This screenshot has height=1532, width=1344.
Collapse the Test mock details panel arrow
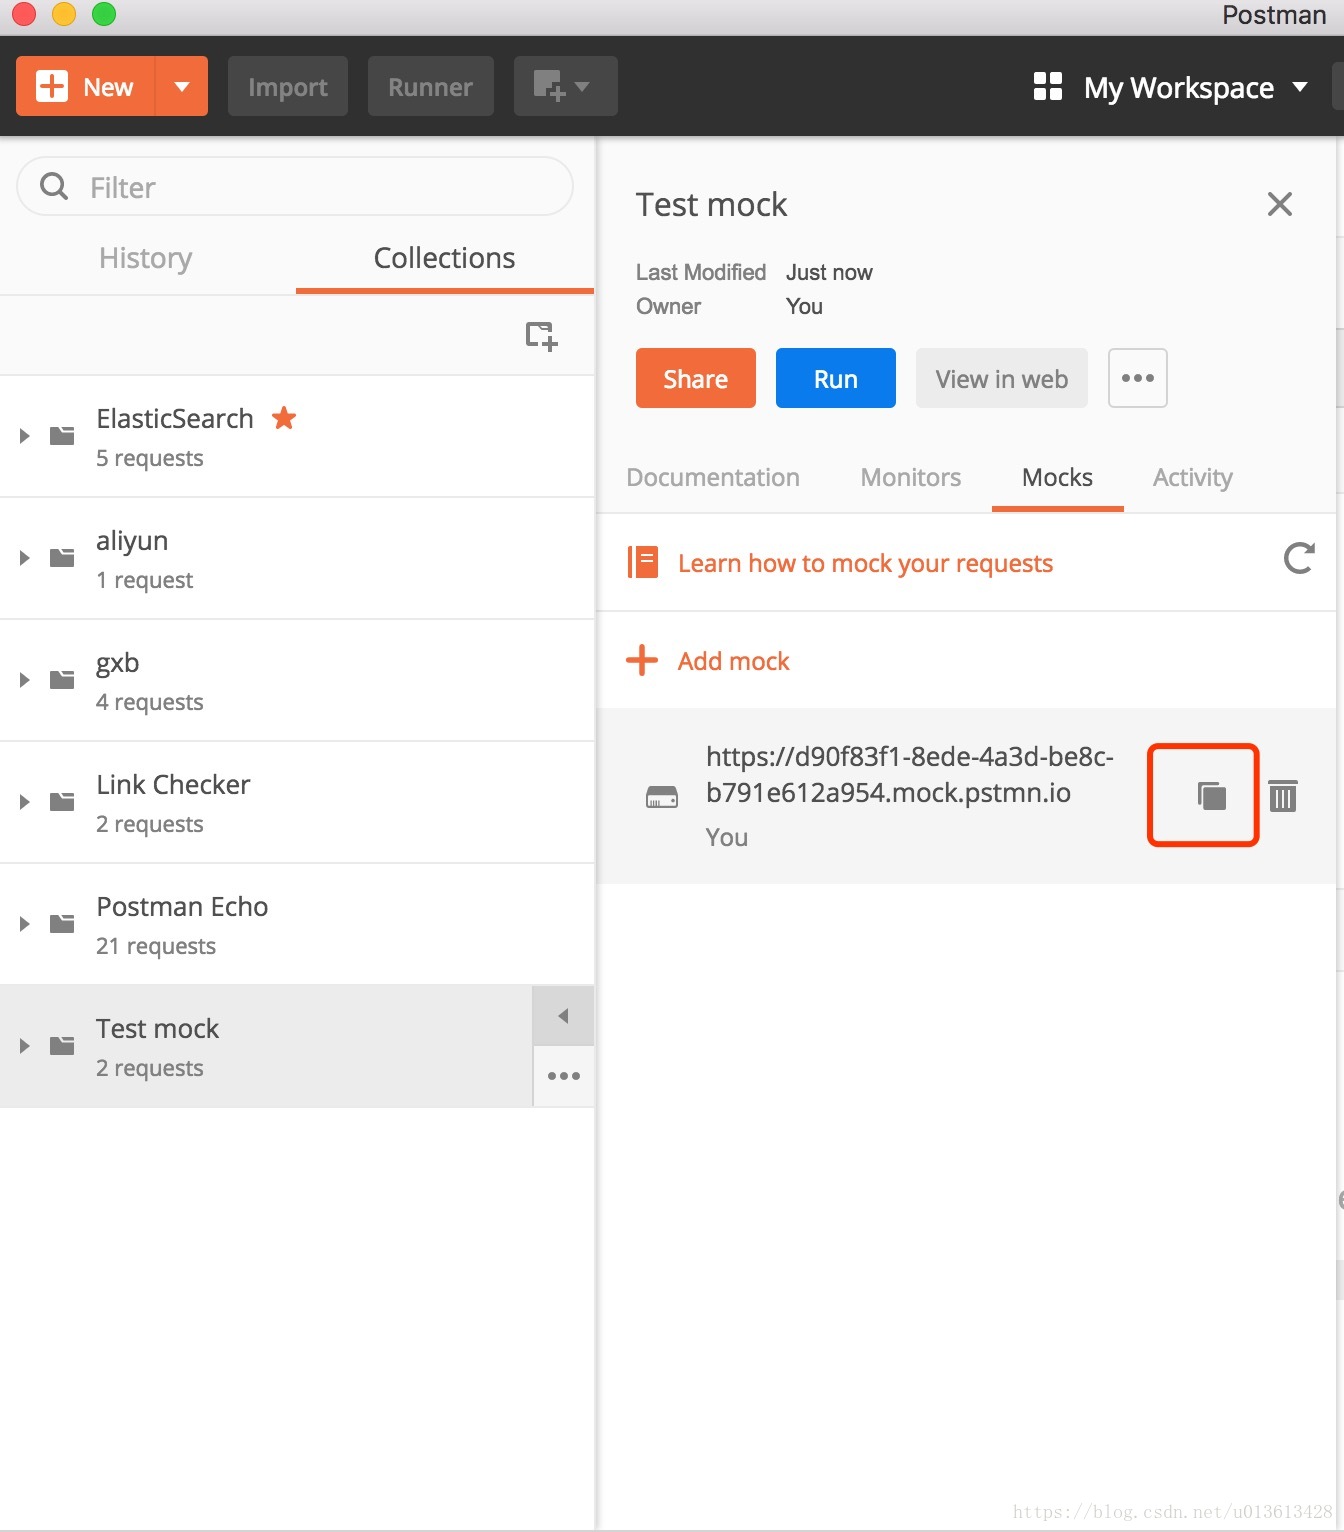point(564,1016)
